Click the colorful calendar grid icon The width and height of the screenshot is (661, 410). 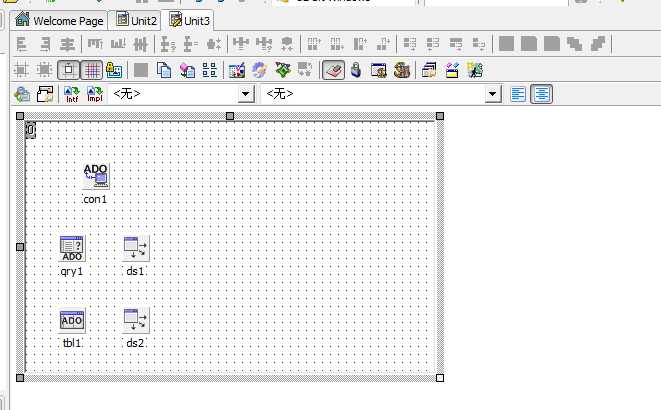(x=236, y=70)
